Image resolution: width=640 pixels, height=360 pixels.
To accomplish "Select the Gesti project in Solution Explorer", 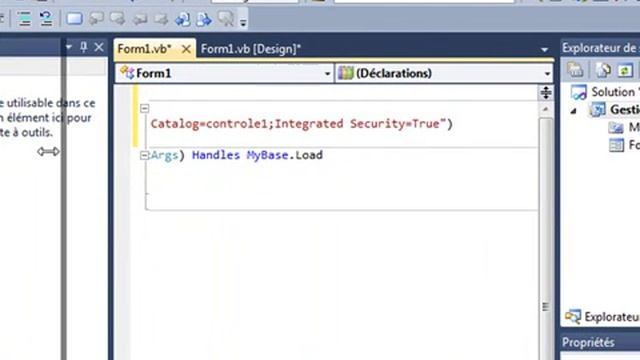I will [x=615, y=110].
